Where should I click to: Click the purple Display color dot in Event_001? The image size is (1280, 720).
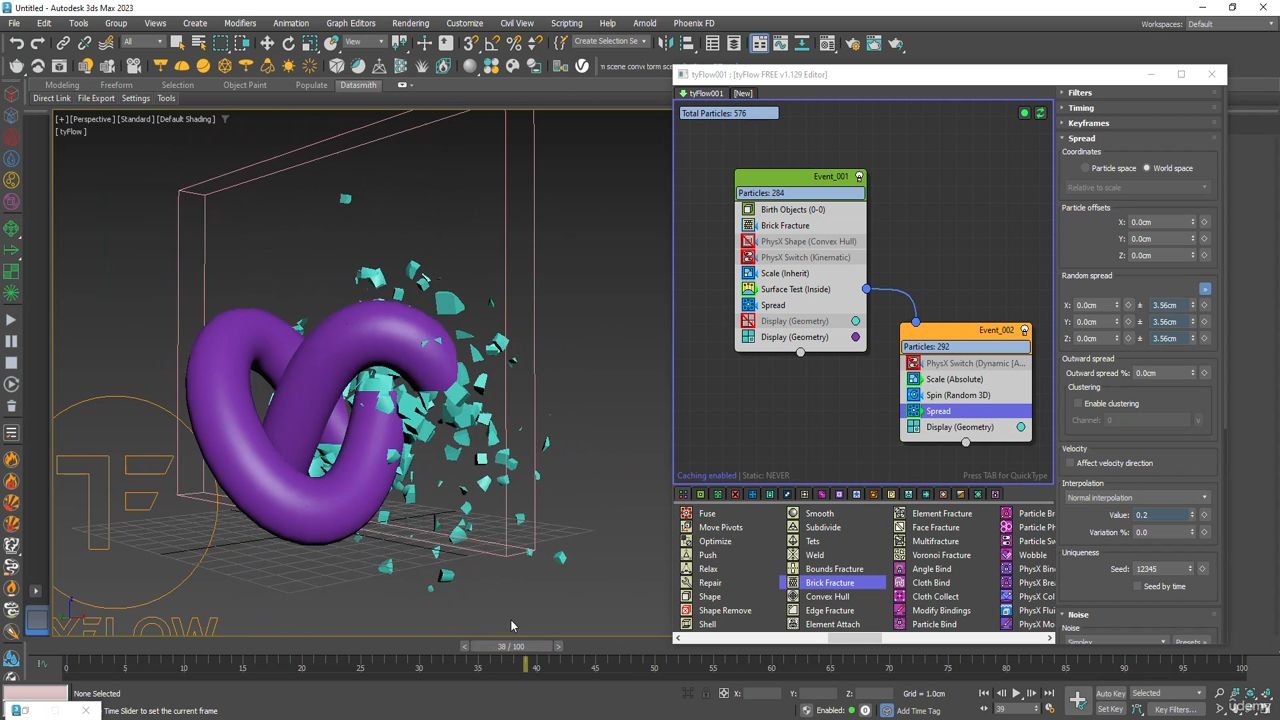[855, 337]
